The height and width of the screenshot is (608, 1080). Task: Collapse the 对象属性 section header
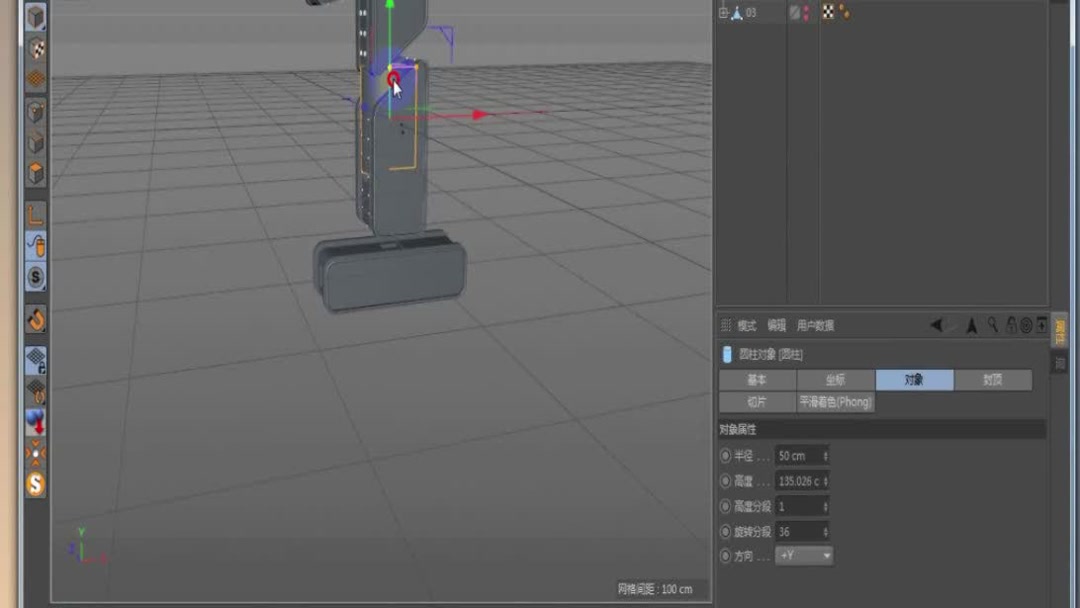pos(737,430)
